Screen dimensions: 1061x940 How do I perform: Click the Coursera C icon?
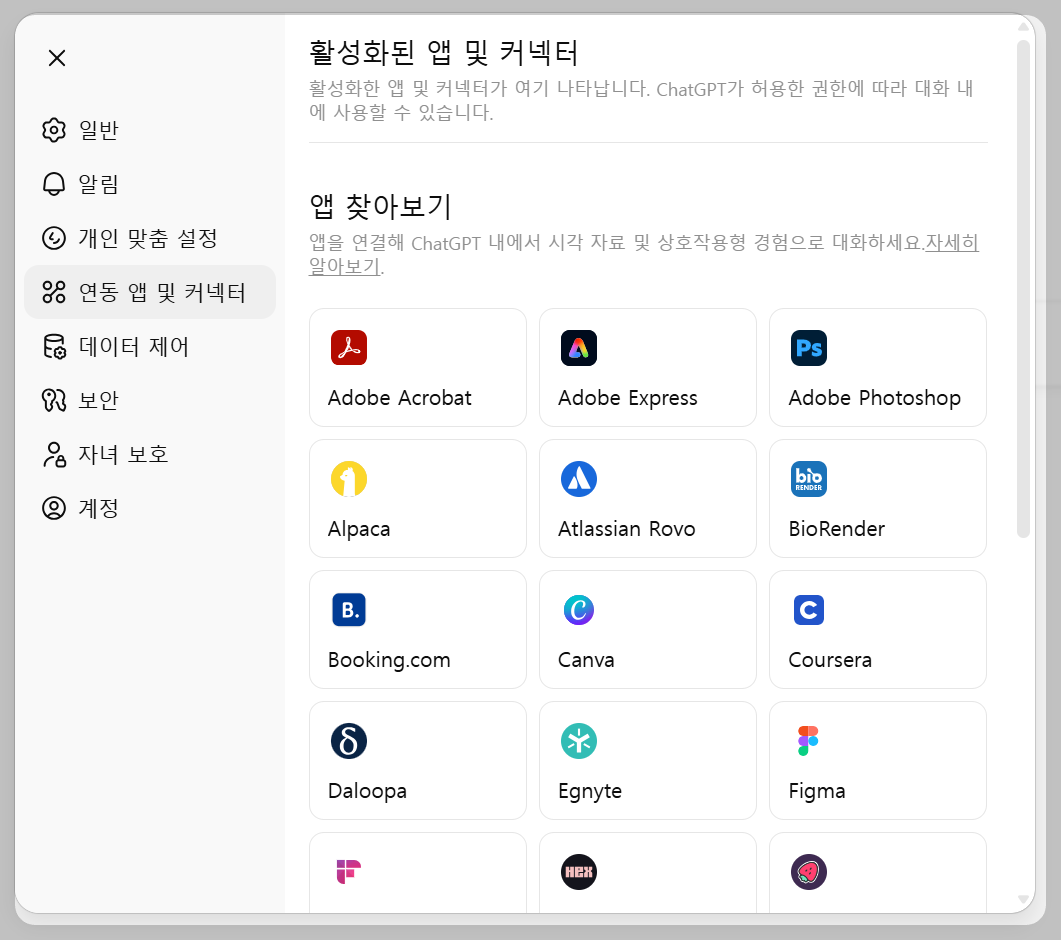pyautogui.click(x=809, y=610)
